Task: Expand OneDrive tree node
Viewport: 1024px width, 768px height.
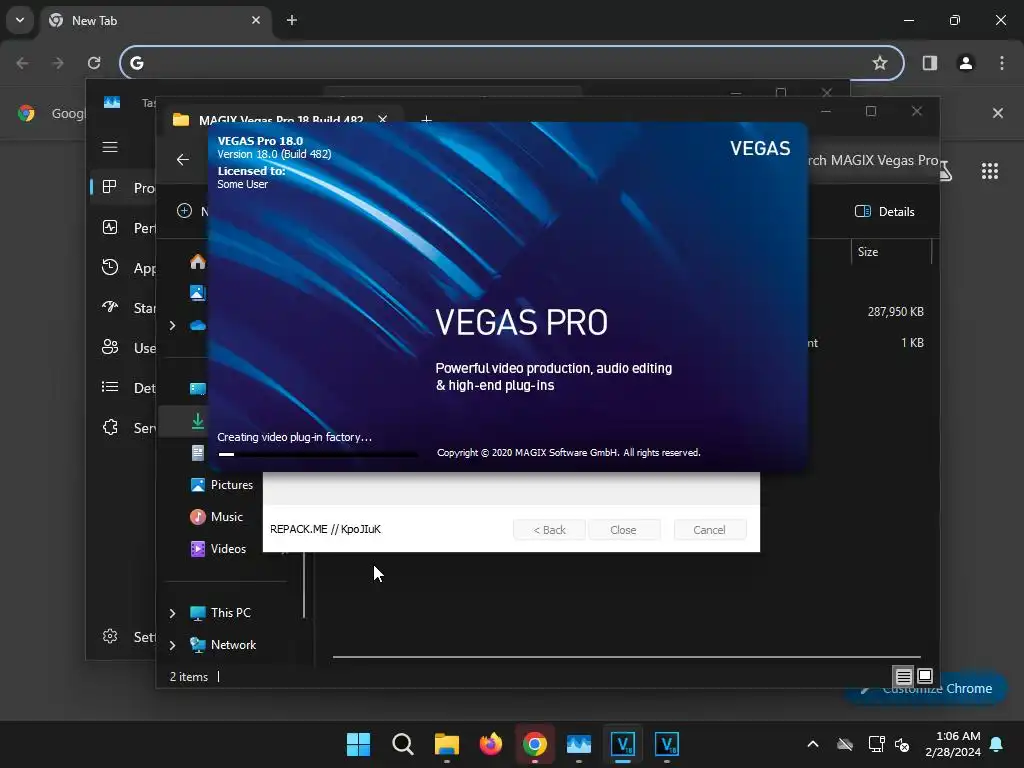Action: (172, 325)
